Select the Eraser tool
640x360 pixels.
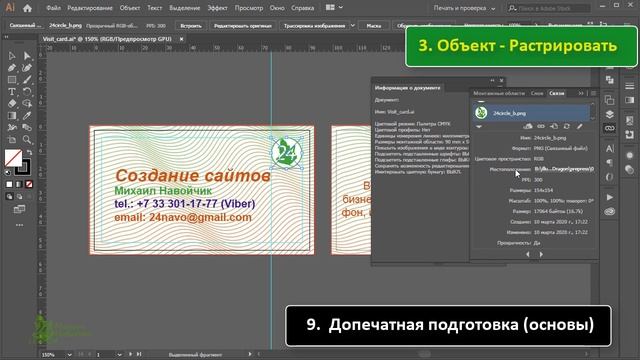point(12,104)
